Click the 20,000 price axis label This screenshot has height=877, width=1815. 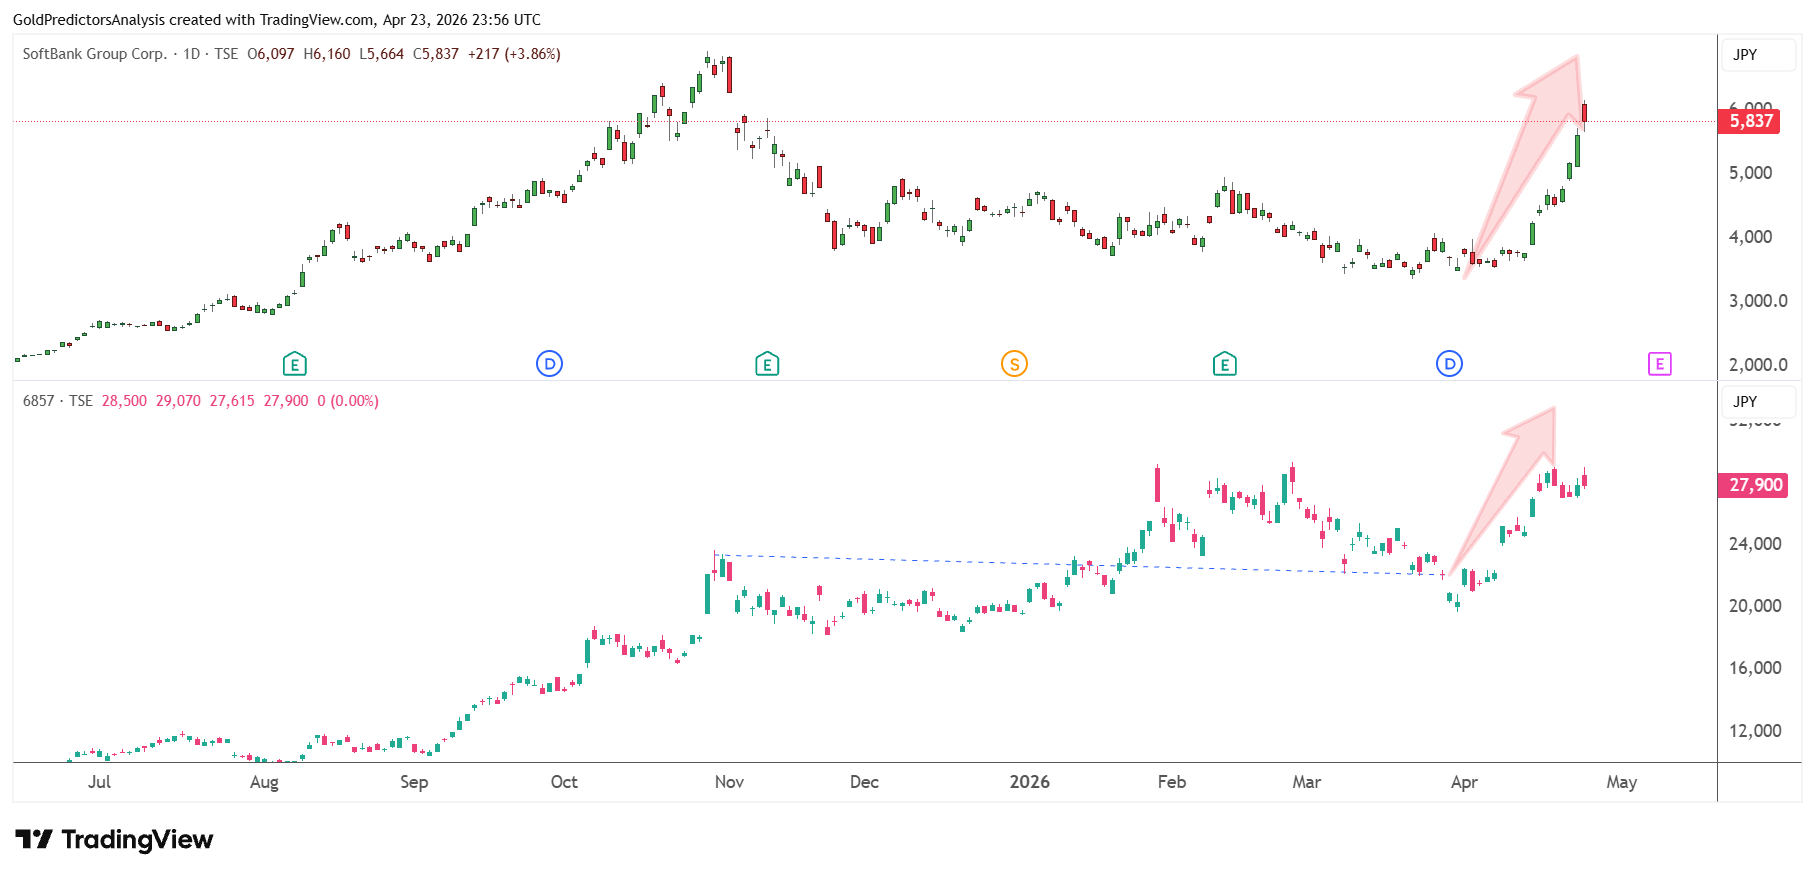pyautogui.click(x=1755, y=606)
